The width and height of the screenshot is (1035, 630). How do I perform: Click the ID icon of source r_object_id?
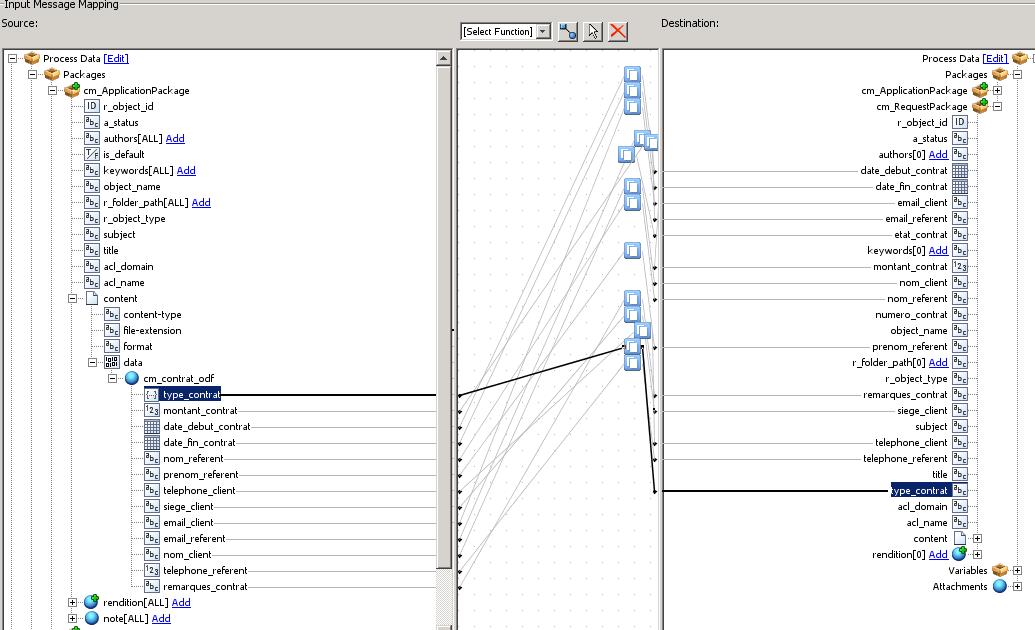pyautogui.click(x=92, y=106)
